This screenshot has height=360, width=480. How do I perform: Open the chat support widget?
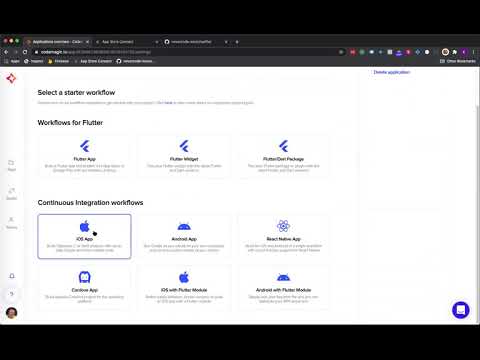coord(461,310)
